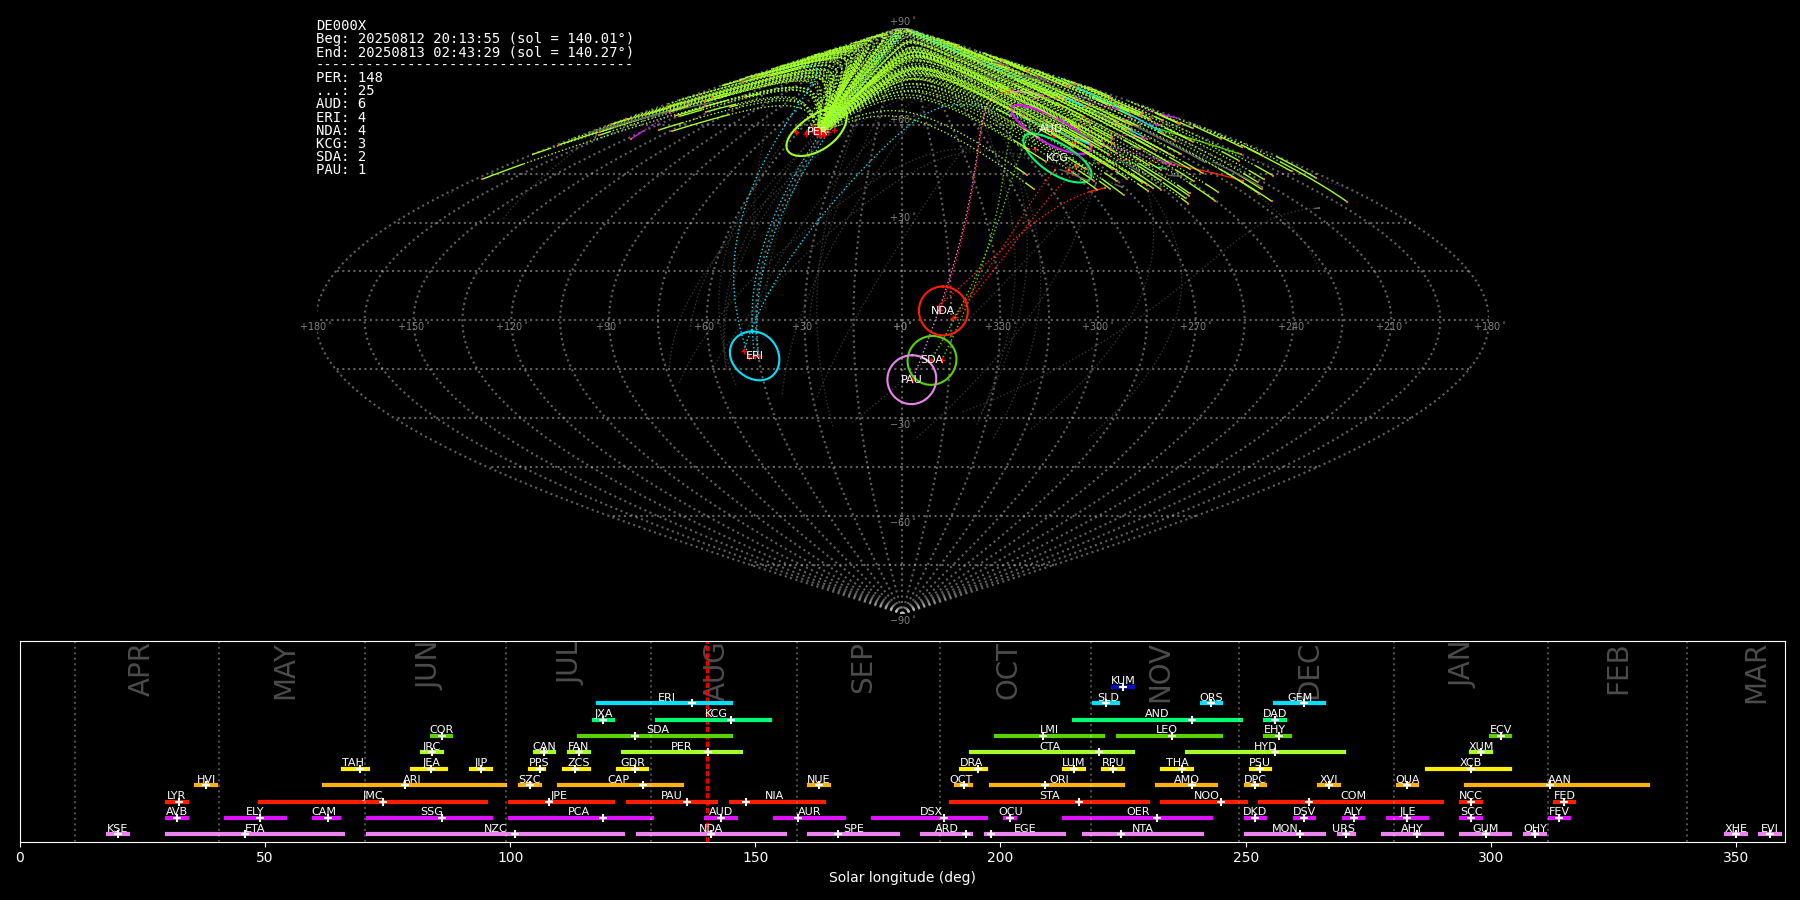1800x900 pixels.
Task: Click the EVI shower bar in the timeline
Action: click(x=1770, y=834)
